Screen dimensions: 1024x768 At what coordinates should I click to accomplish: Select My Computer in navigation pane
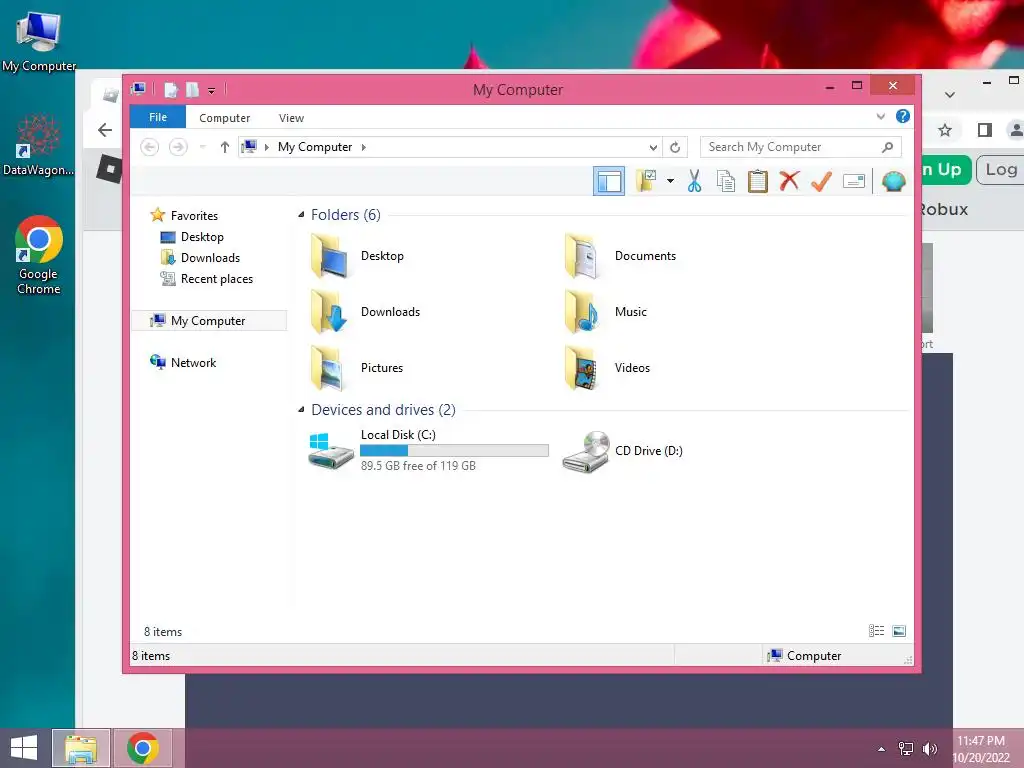point(209,321)
